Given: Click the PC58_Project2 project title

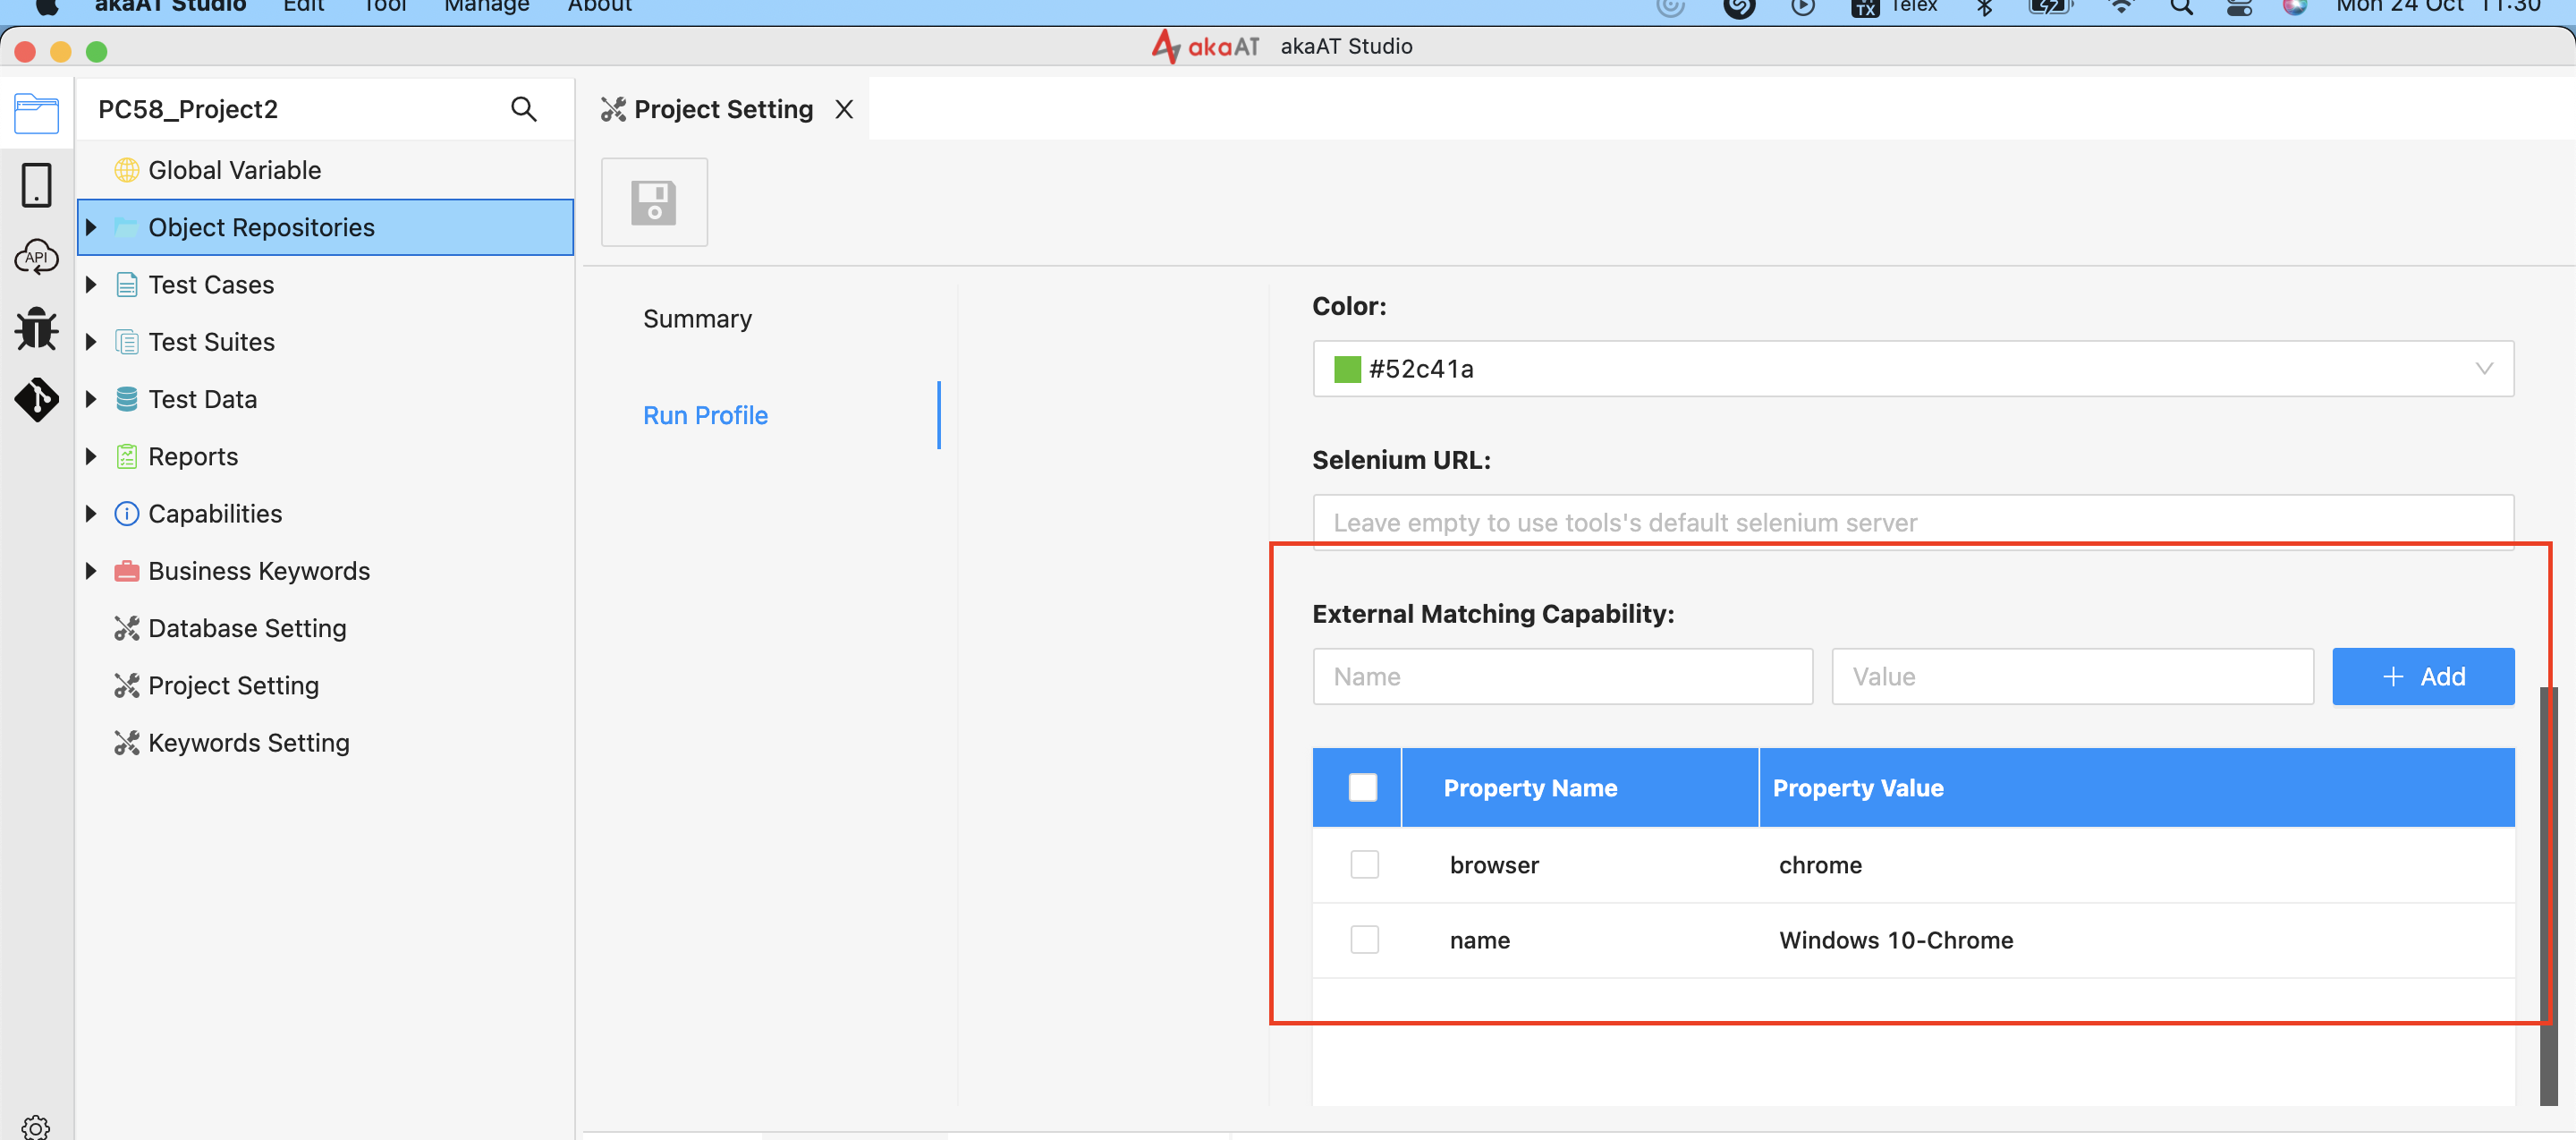Looking at the screenshot, I should 188,109.
